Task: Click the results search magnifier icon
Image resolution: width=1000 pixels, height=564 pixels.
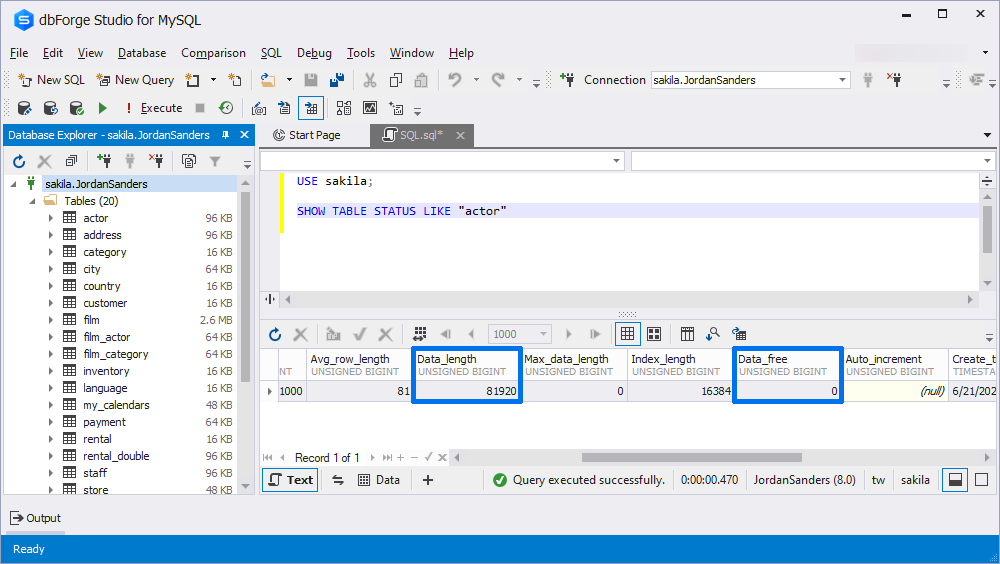Action: coord(712,334)
